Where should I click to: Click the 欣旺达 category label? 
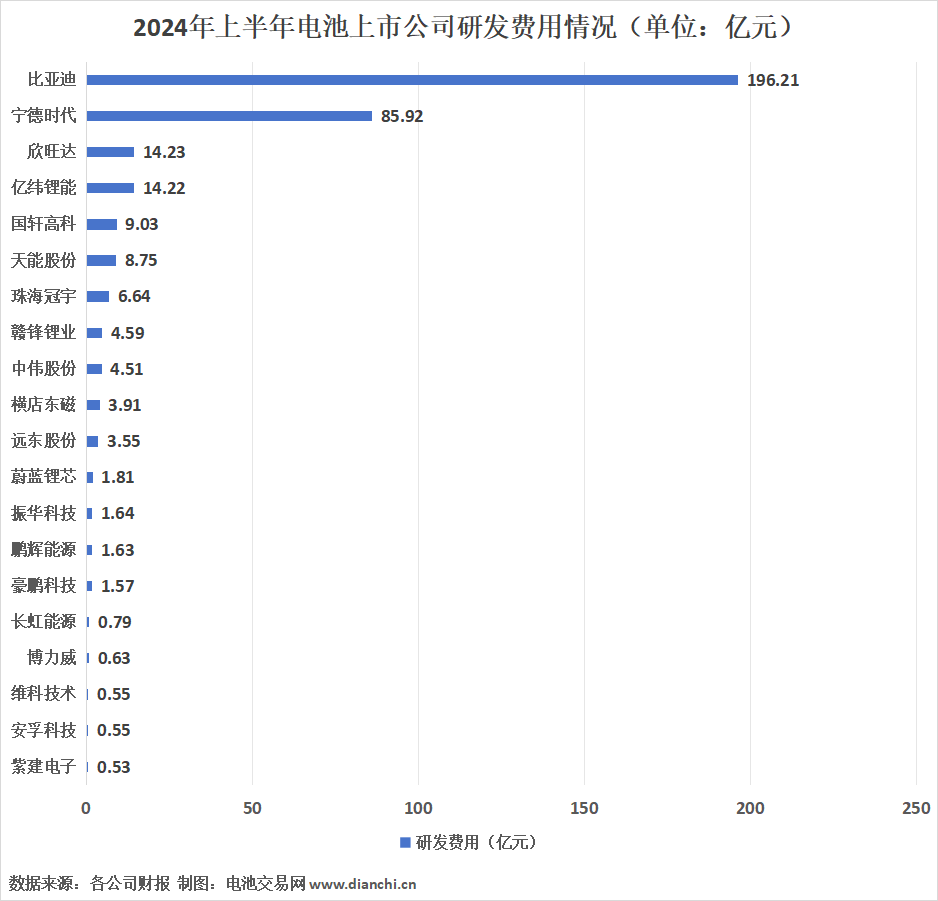(51, 151)
